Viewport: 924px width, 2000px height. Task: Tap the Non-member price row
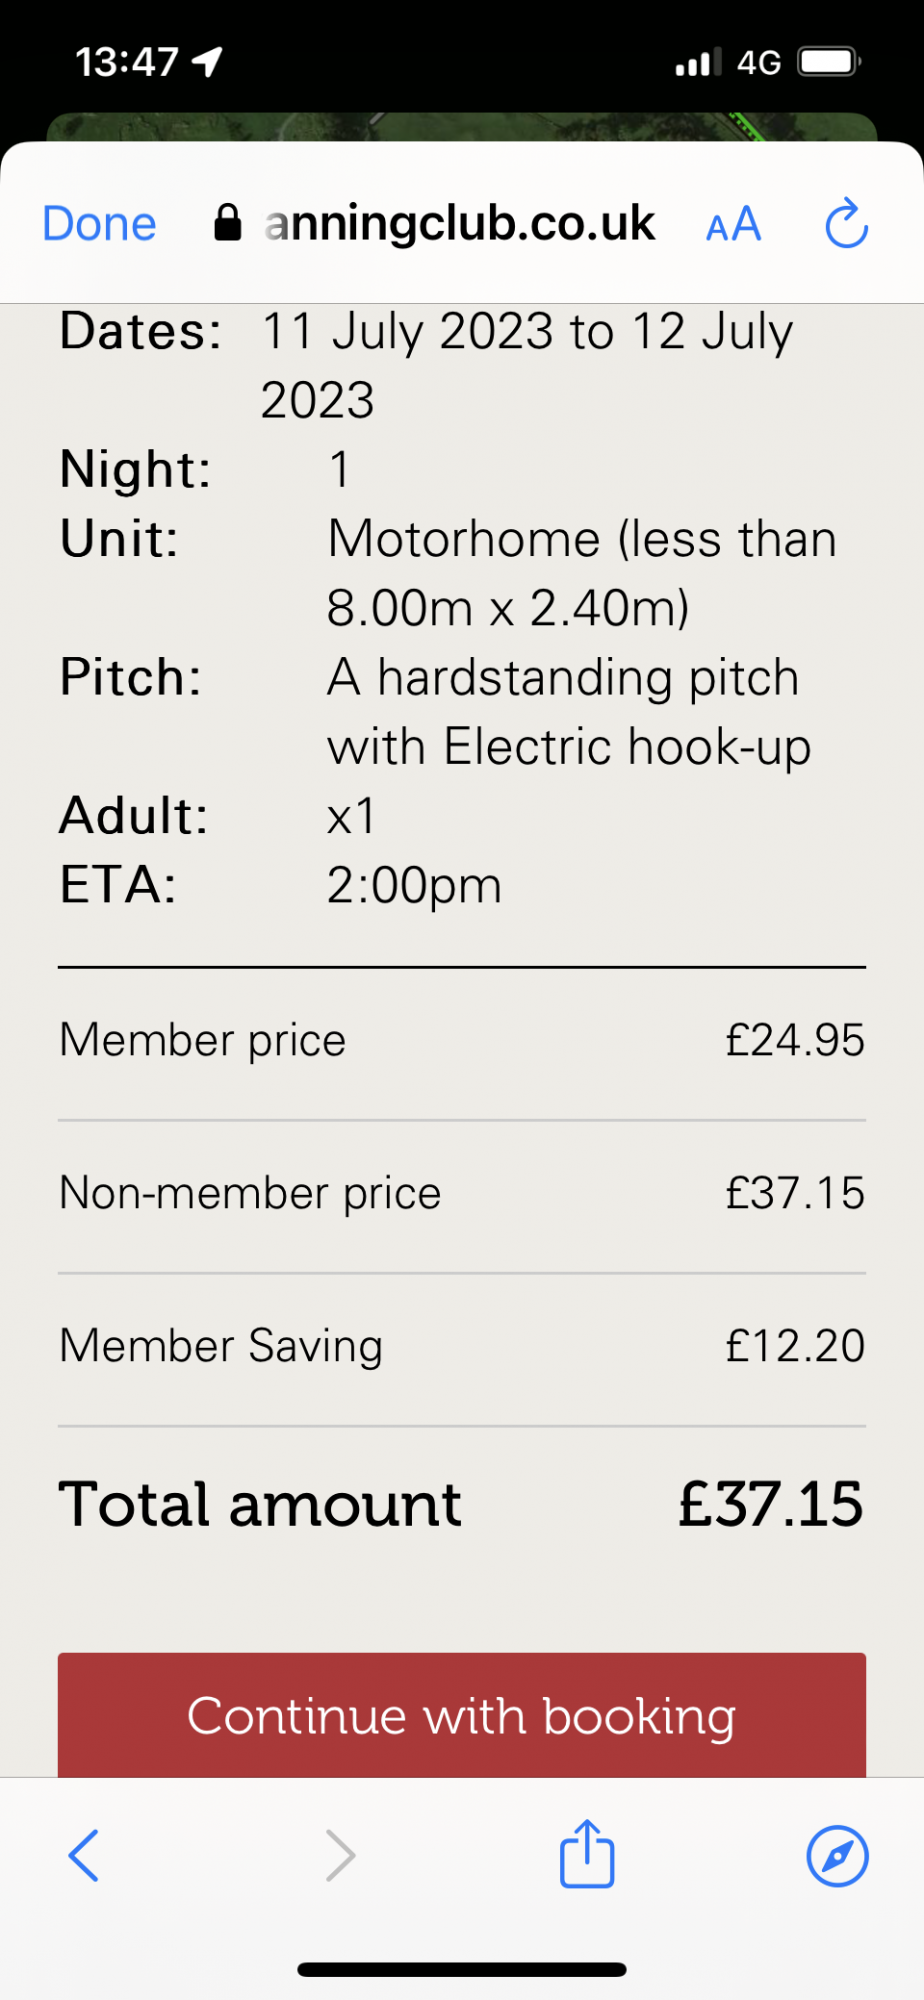click(x=460, y=1193)
